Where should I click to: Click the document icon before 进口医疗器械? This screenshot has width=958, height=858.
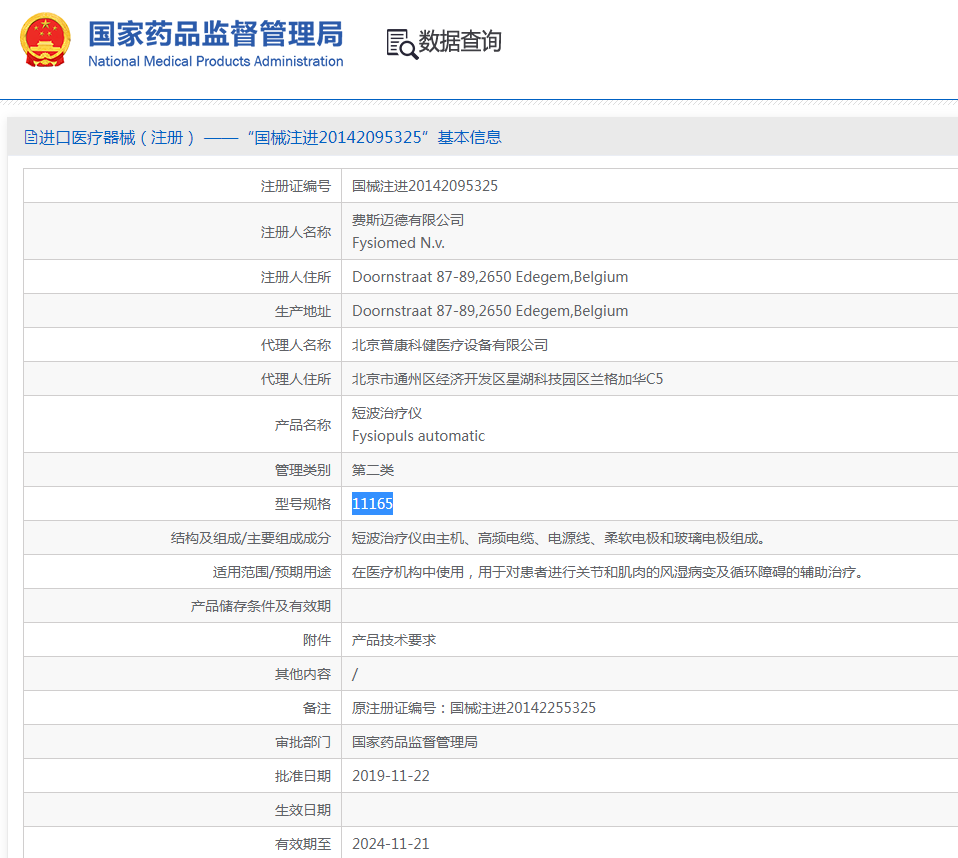(31, 137)
